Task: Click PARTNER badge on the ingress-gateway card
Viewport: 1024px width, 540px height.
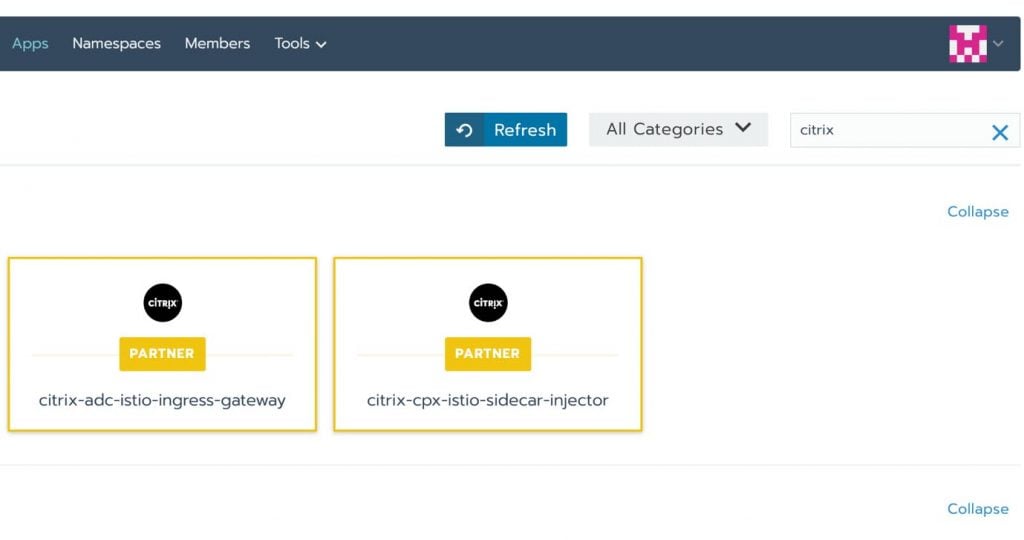Action: 162,353
